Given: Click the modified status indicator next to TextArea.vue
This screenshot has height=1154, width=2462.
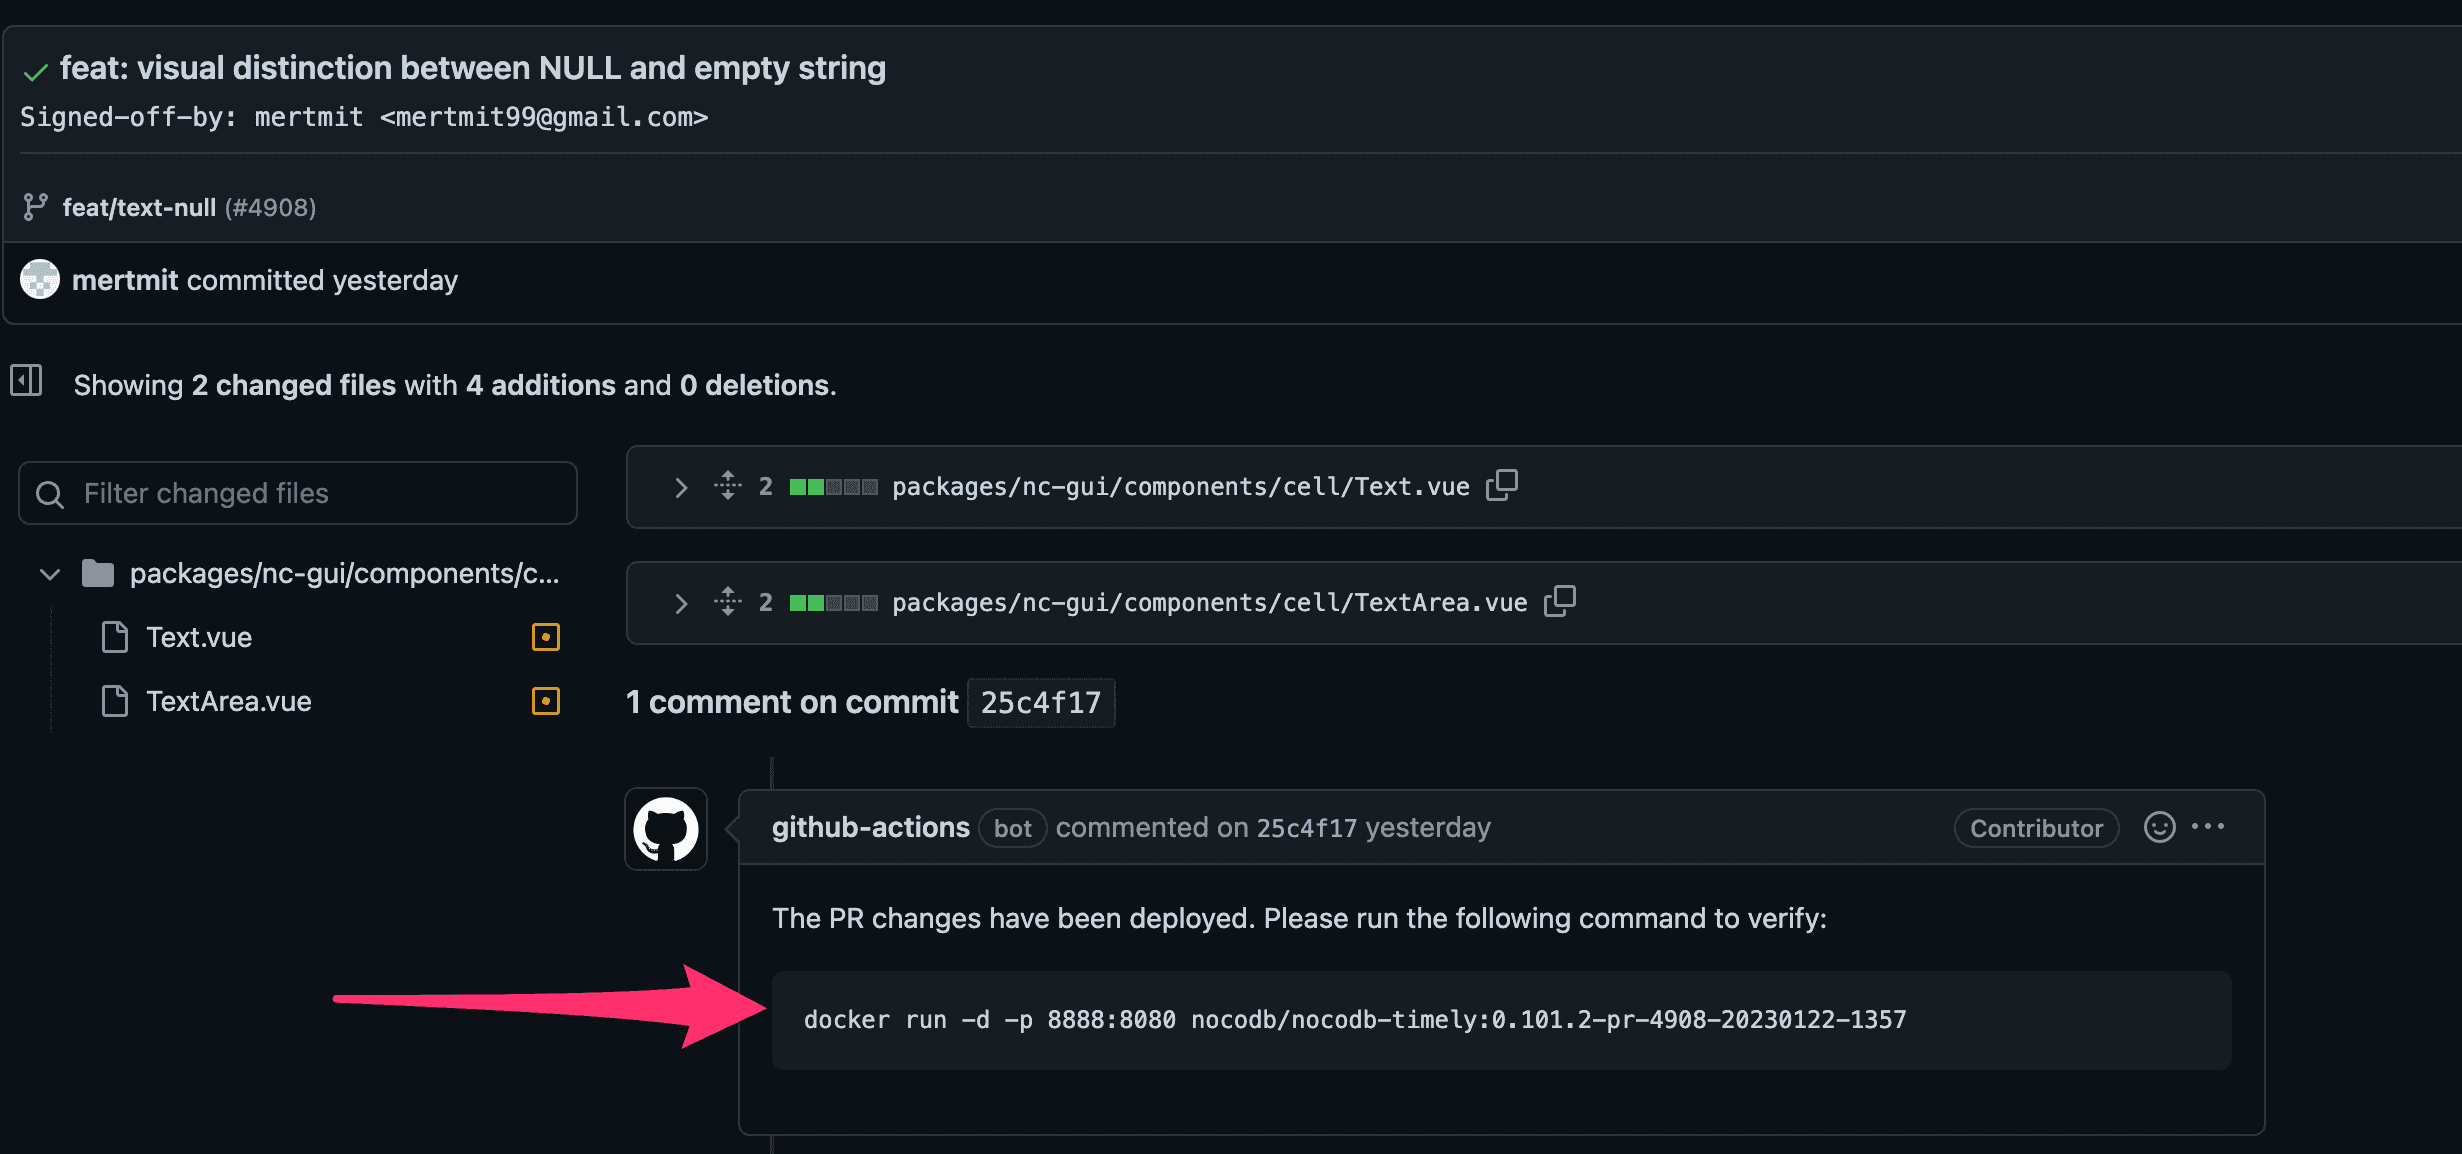Looking at the screenshot, I should click(545, 701).
